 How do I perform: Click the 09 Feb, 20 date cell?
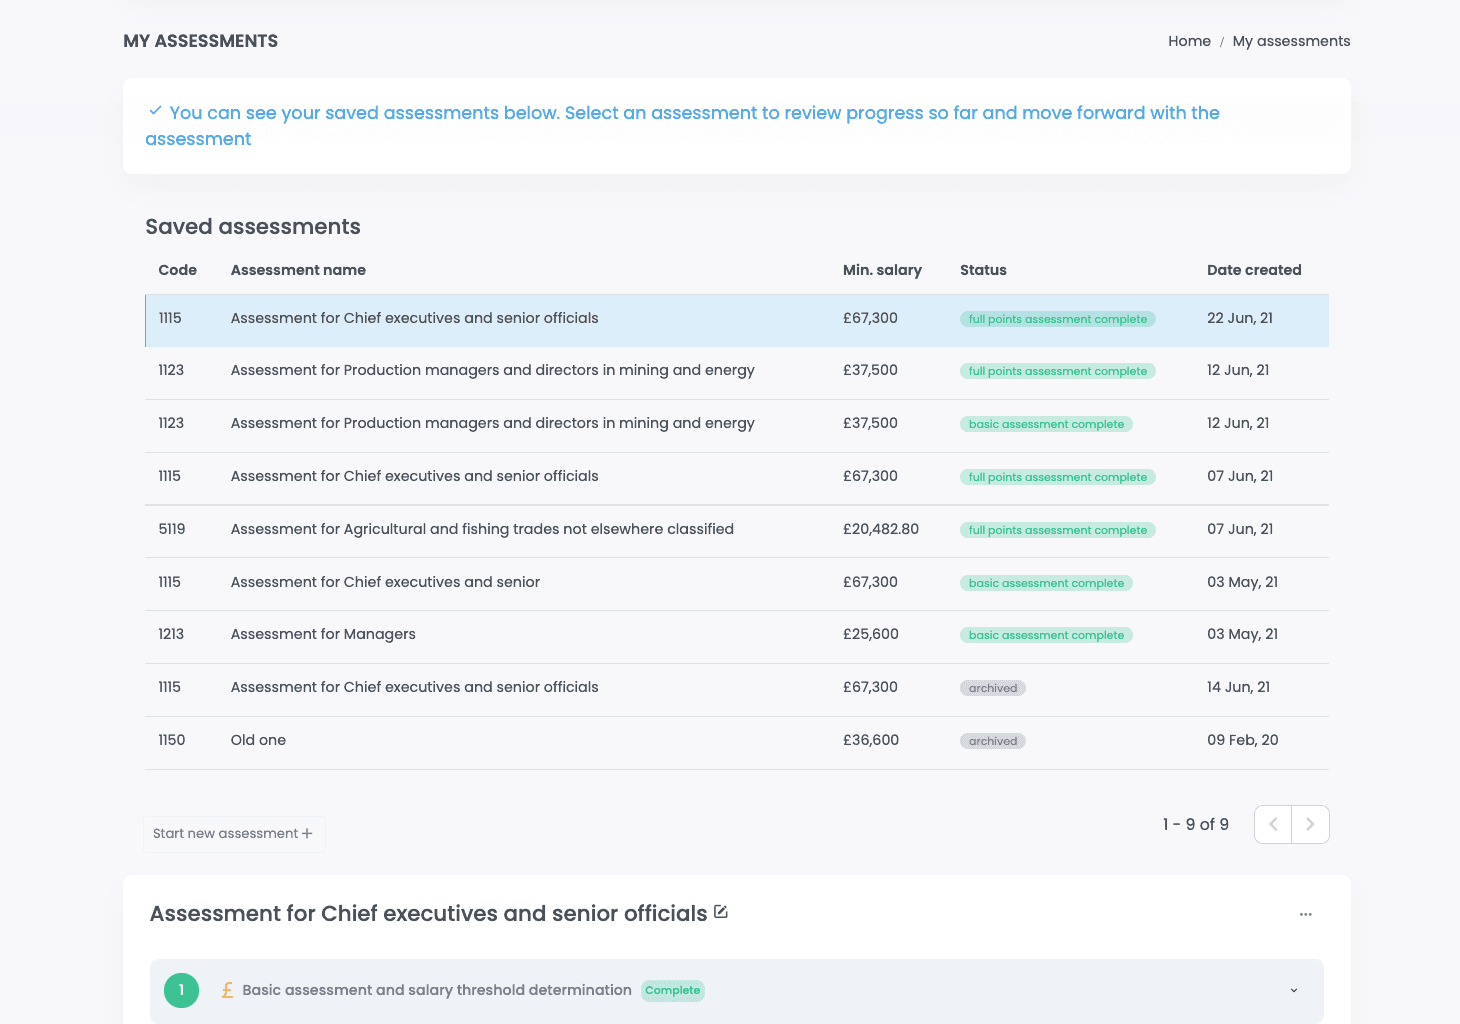[1243, 740]
